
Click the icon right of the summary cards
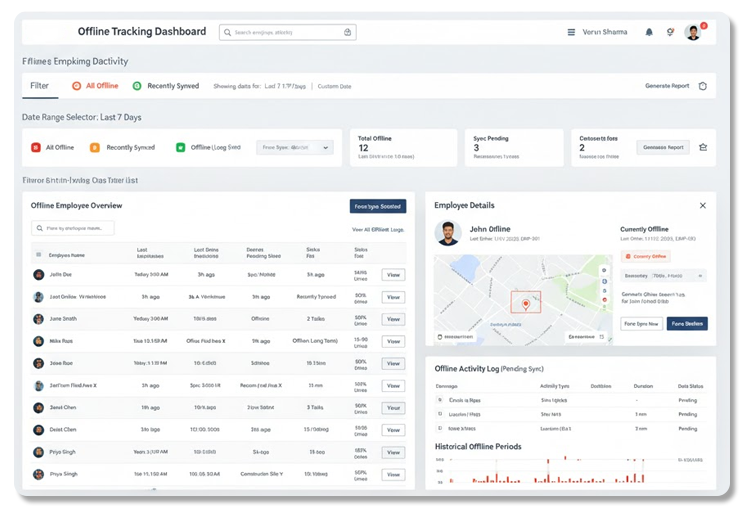(x=703, y=147)
